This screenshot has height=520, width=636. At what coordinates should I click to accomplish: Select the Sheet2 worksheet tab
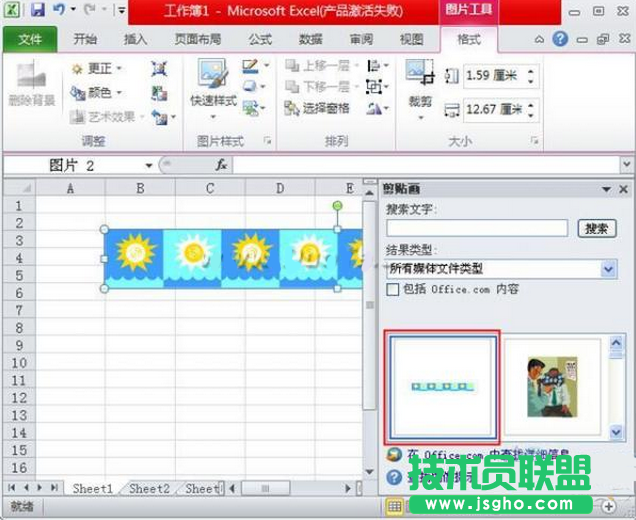pyautogui.click(x=149, y=488)
